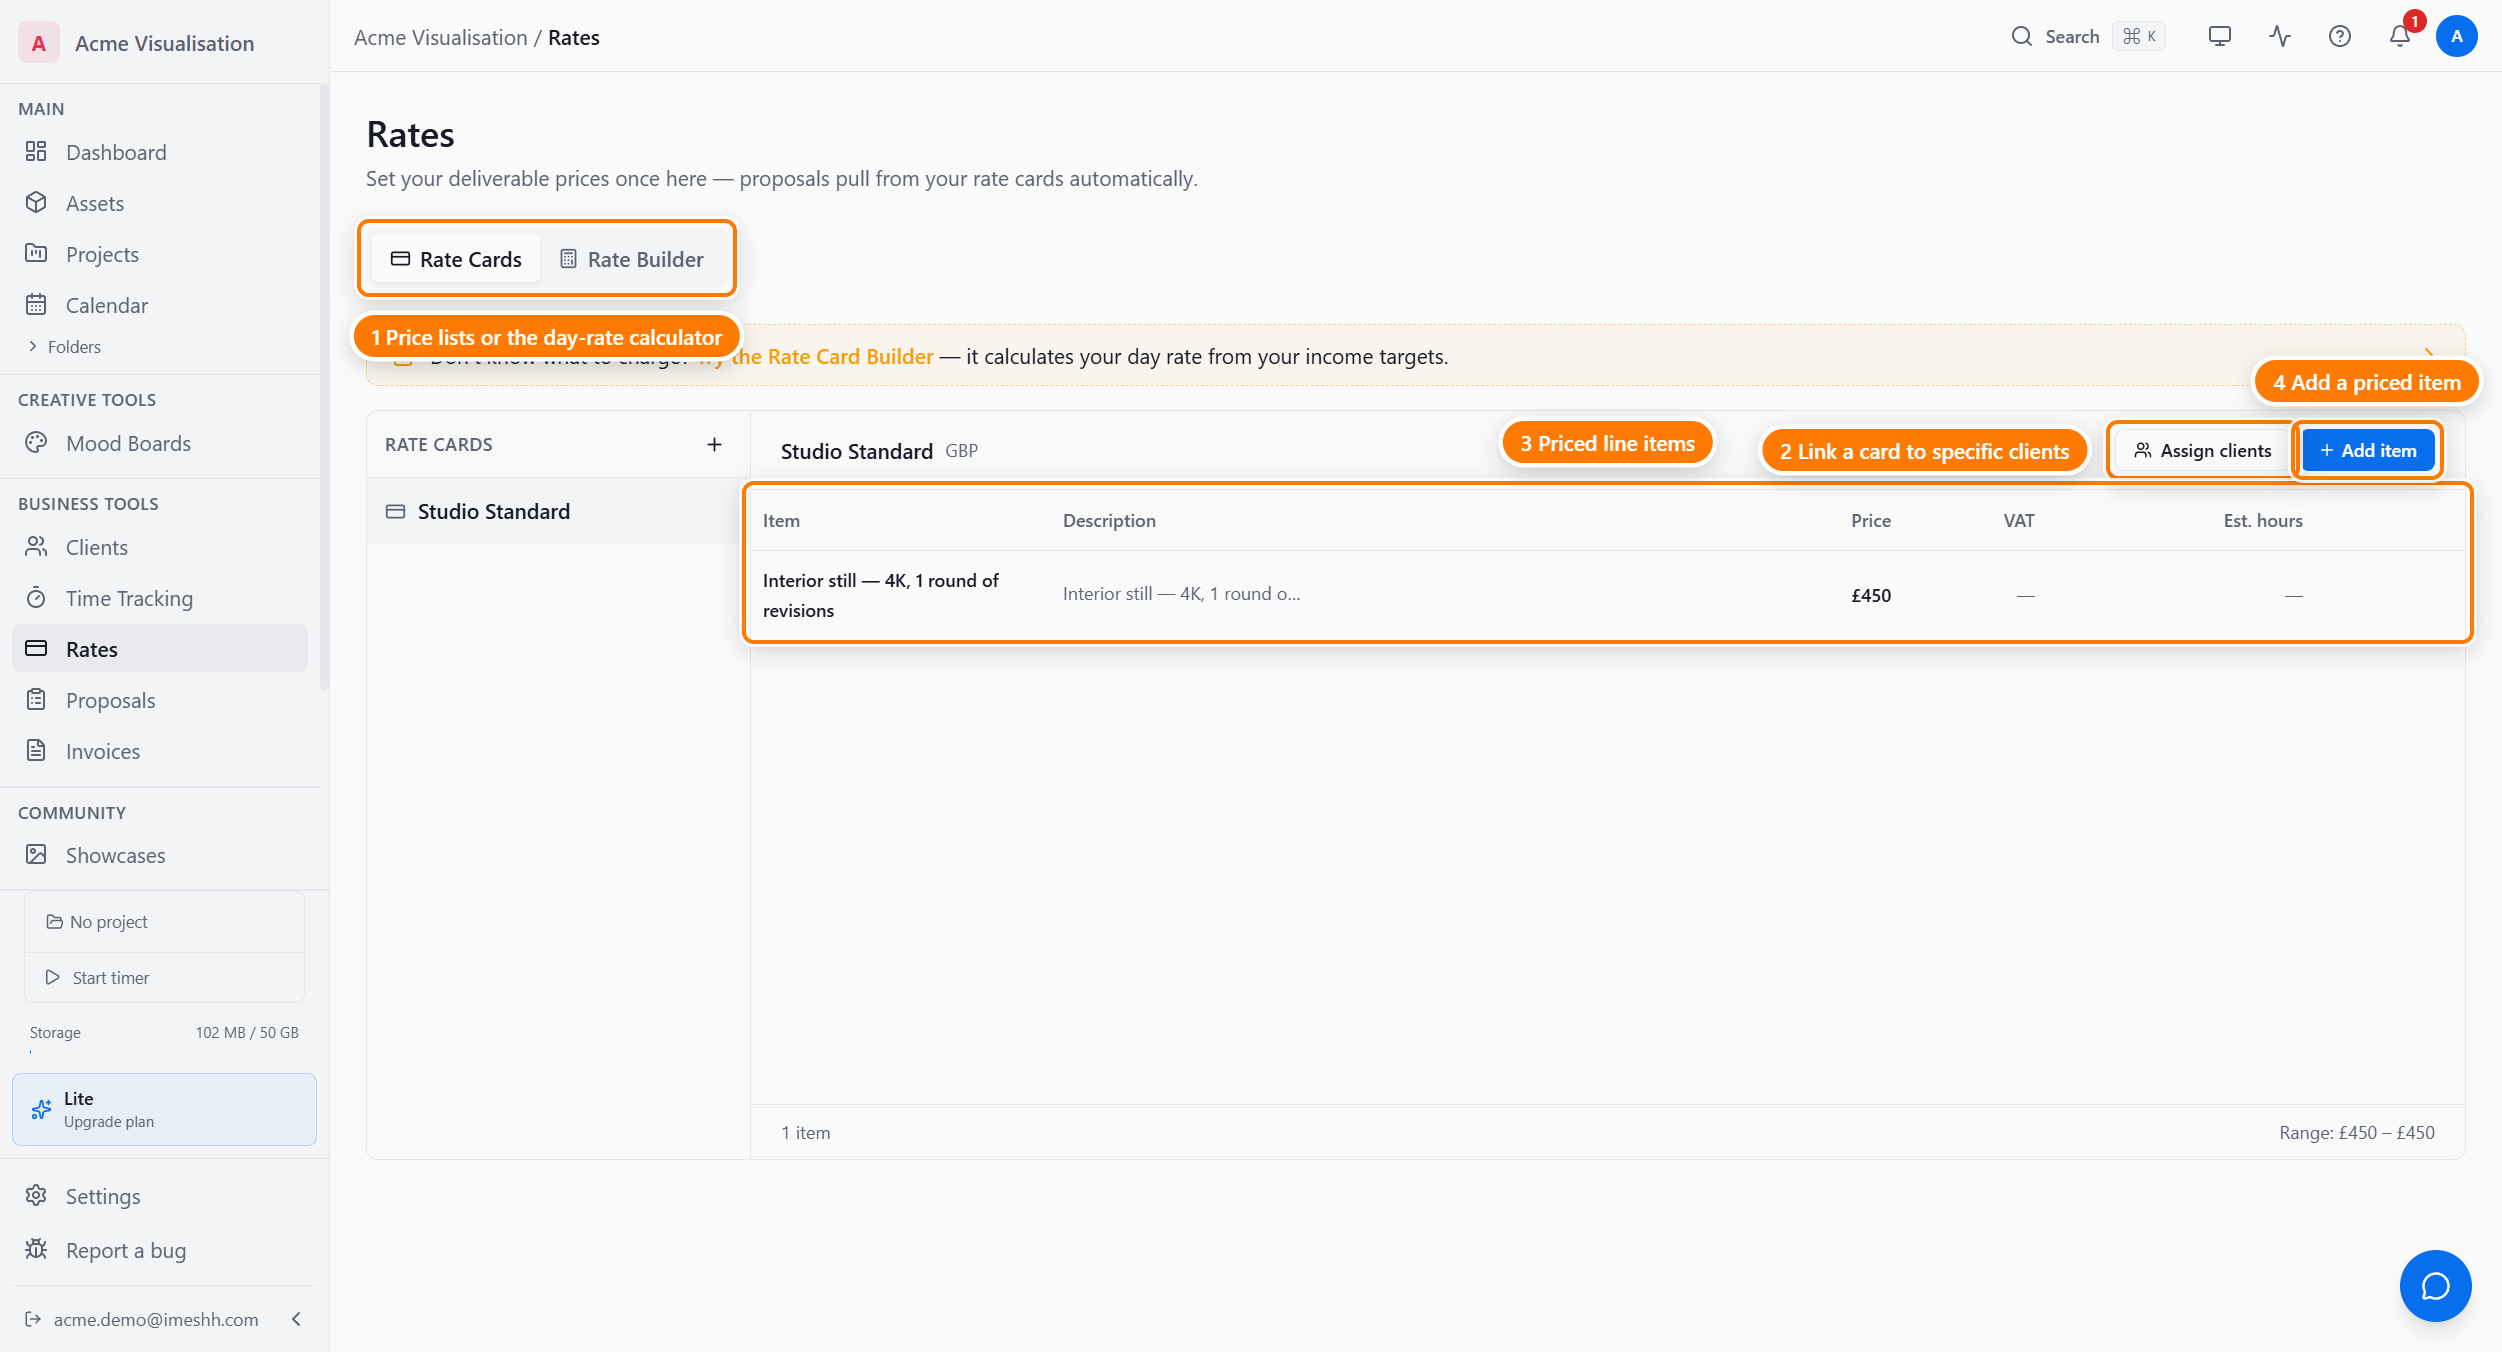Image resolution: width=2502 pixels, height=1352 pixels.
Task: Open the activity pulse icon
Action: coord(2280,37)
